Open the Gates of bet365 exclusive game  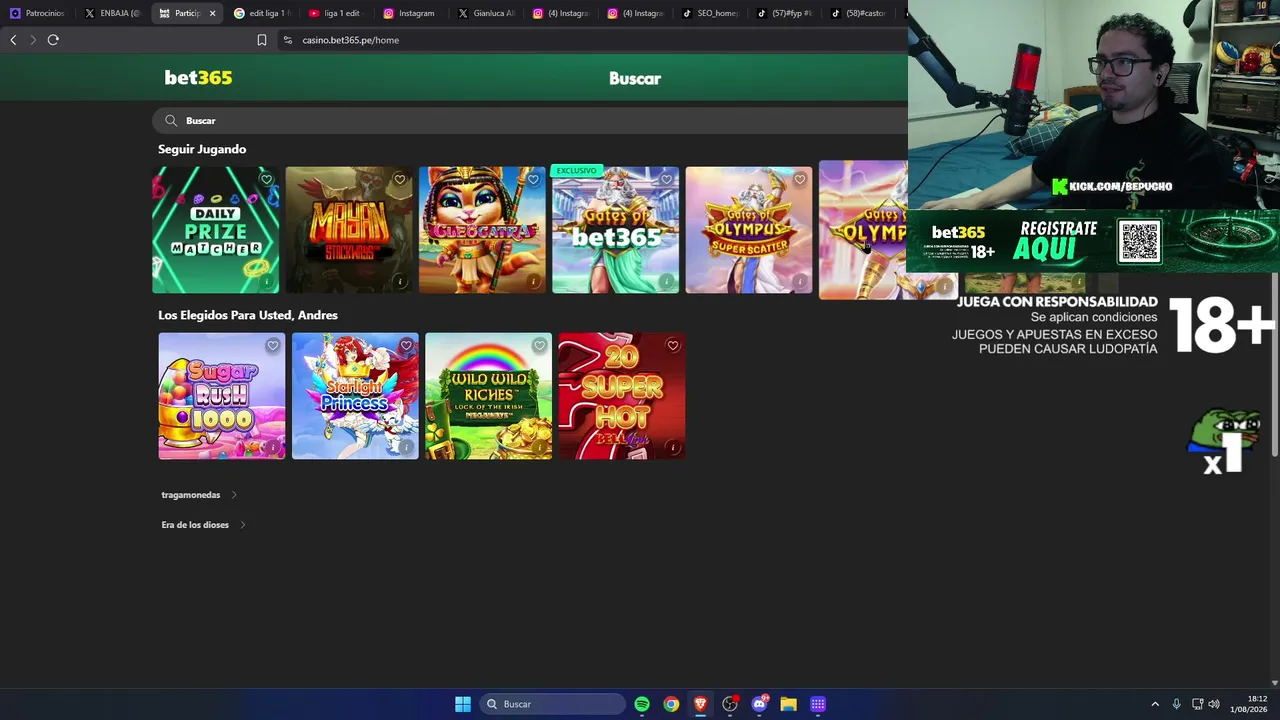point(615,230)
